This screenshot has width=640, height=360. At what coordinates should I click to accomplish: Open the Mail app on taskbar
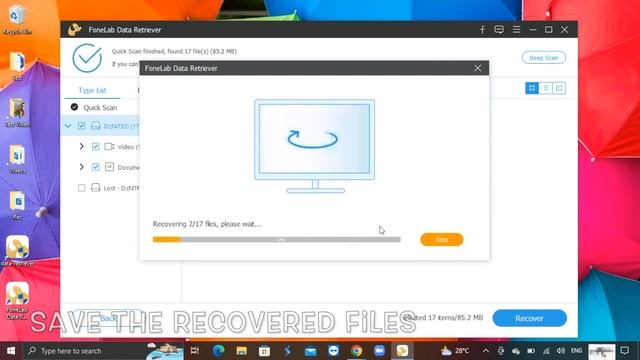[x=311, y=351]
